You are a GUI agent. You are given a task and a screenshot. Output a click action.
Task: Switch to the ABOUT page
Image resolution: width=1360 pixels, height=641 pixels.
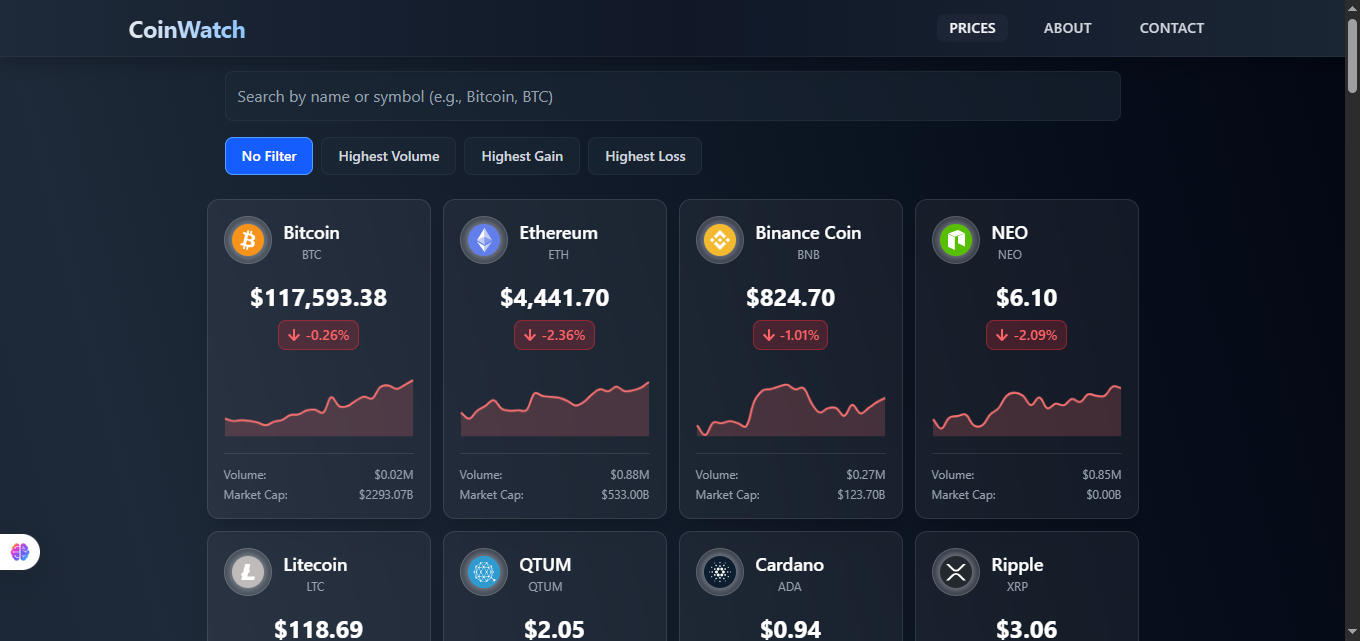[x=1067, y=28]
